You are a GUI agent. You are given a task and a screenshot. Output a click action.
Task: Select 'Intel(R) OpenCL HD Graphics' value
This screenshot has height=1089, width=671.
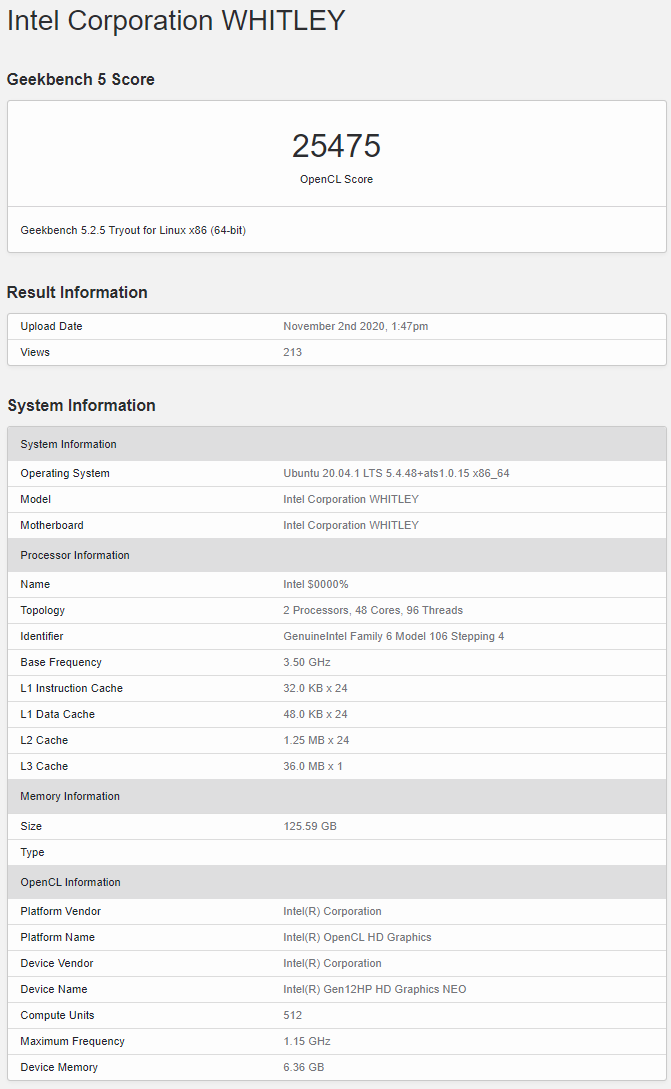(357, 938)
